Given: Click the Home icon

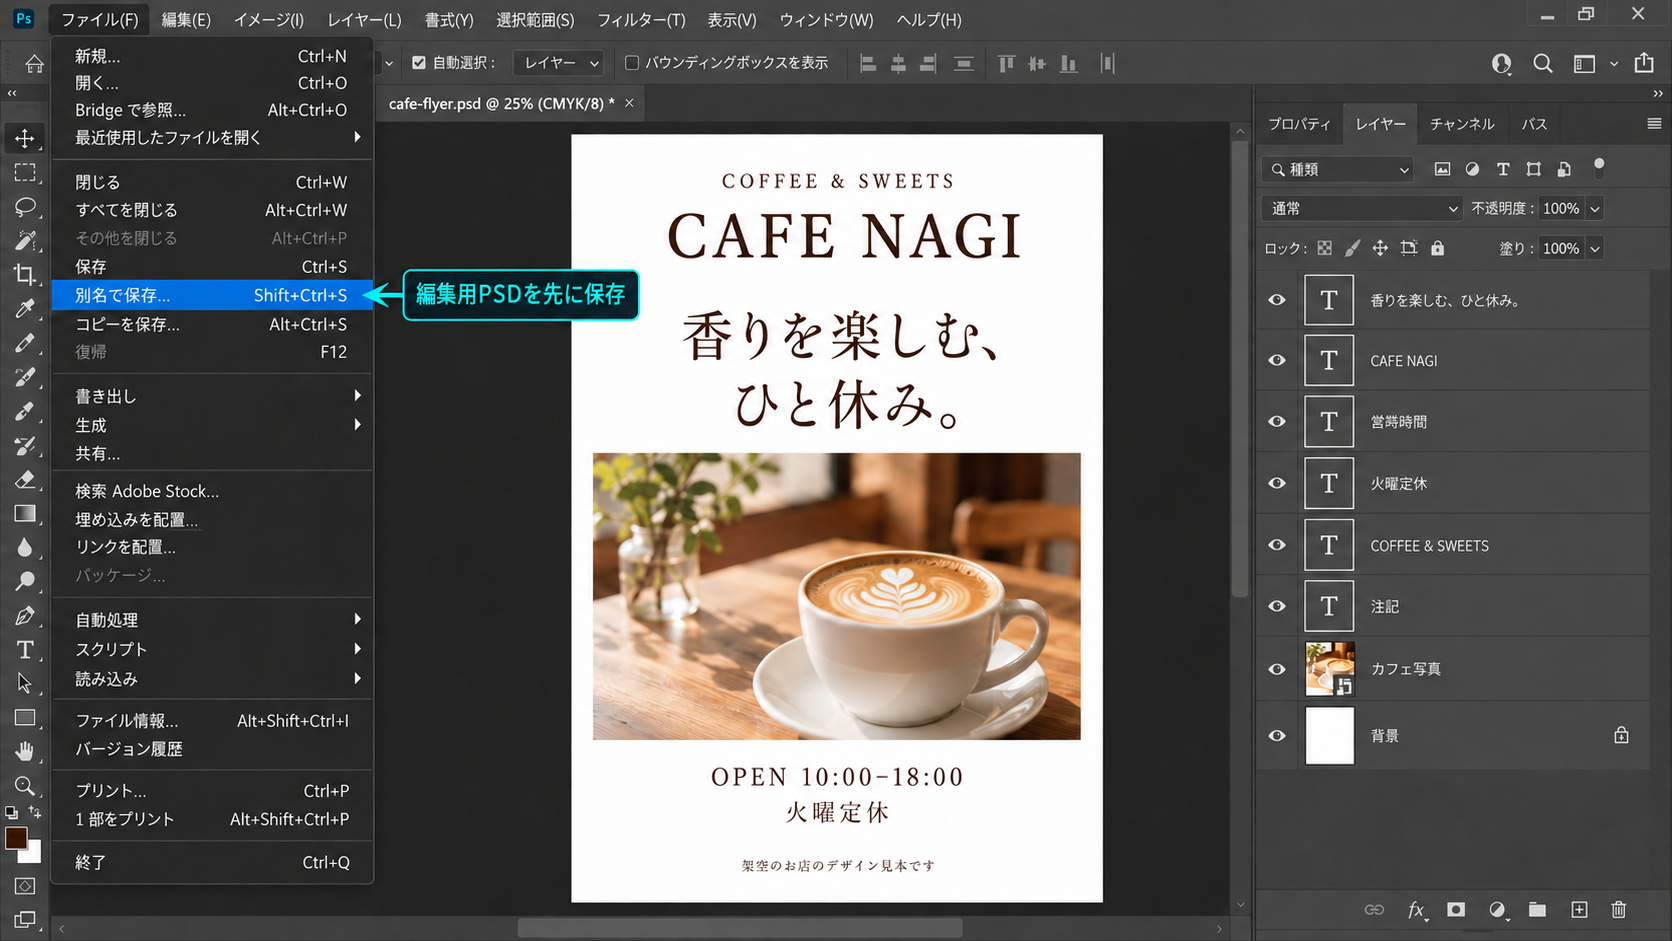Looking at the screenshot, I should (34, 63).
